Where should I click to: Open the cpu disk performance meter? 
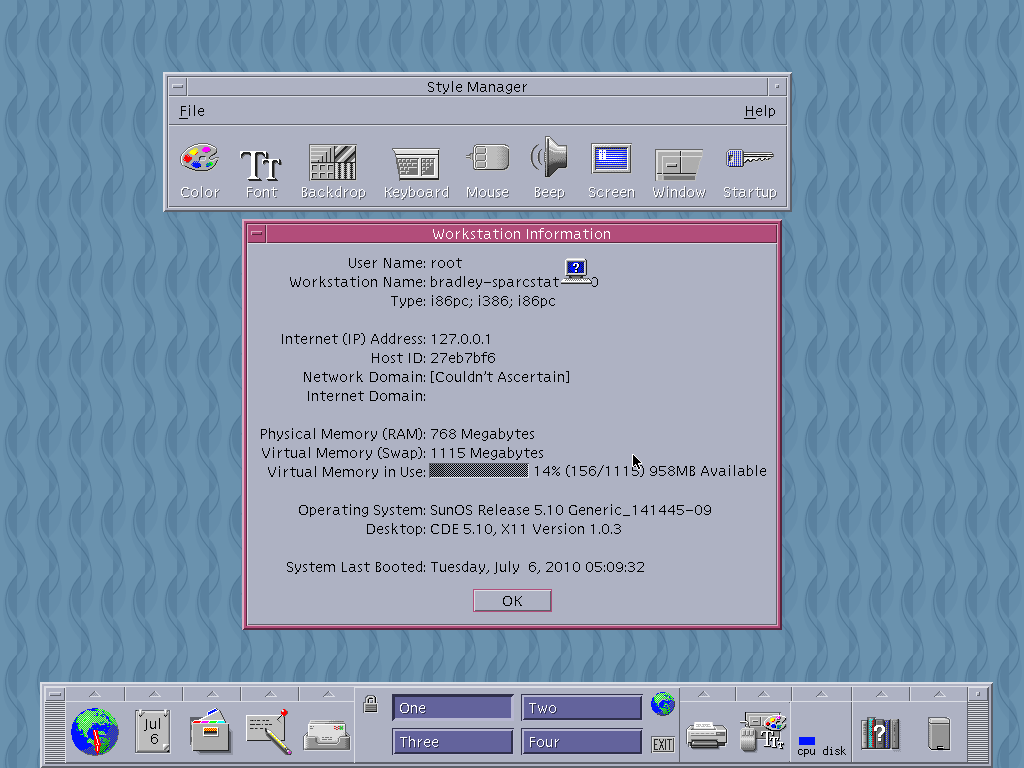click(x=821, y=746)
